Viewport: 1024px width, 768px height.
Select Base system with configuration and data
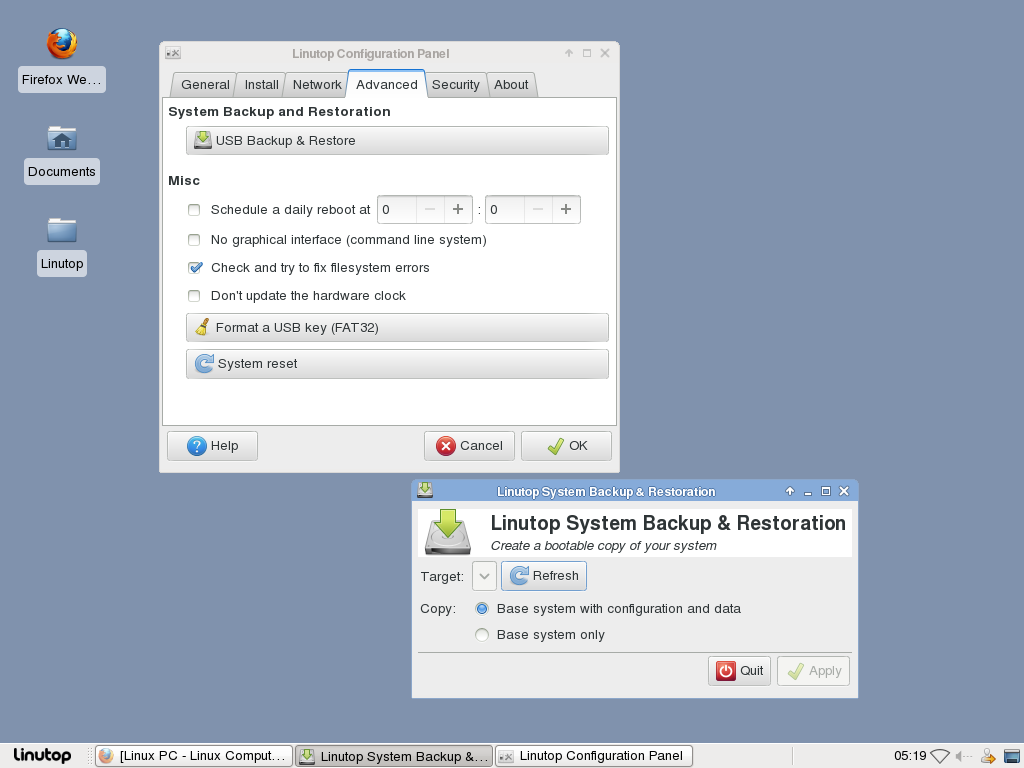point(482,609)
